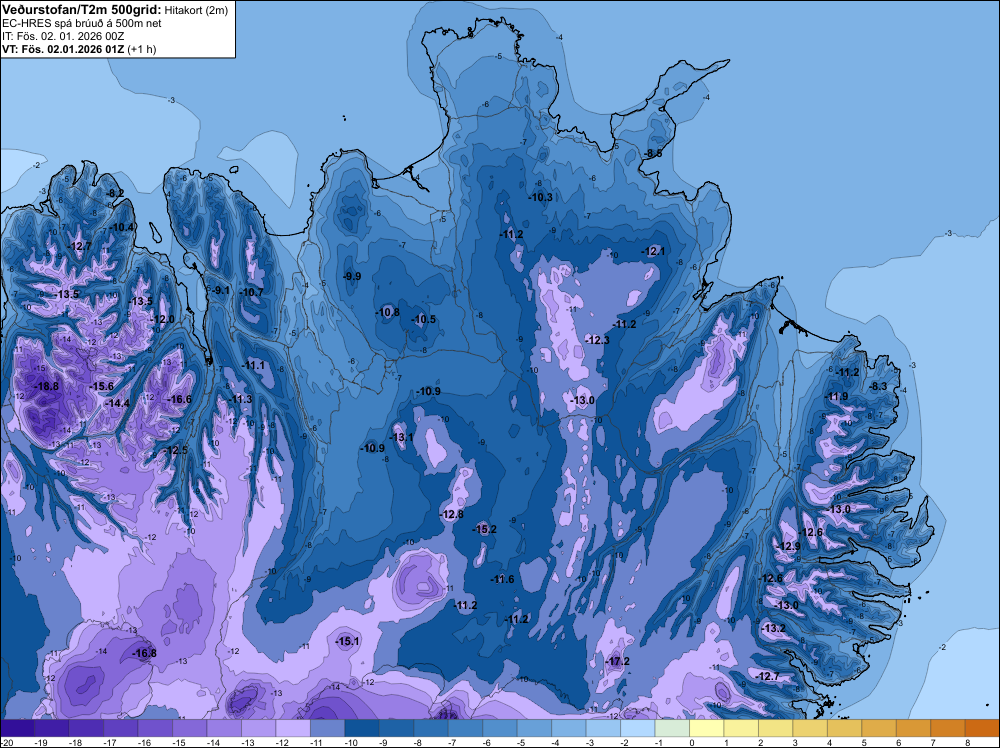Image resolution: width=1000 pixels, height=748 pixels.
Task: Click the -12.5 temperature label
Action: tap(176, 451)
